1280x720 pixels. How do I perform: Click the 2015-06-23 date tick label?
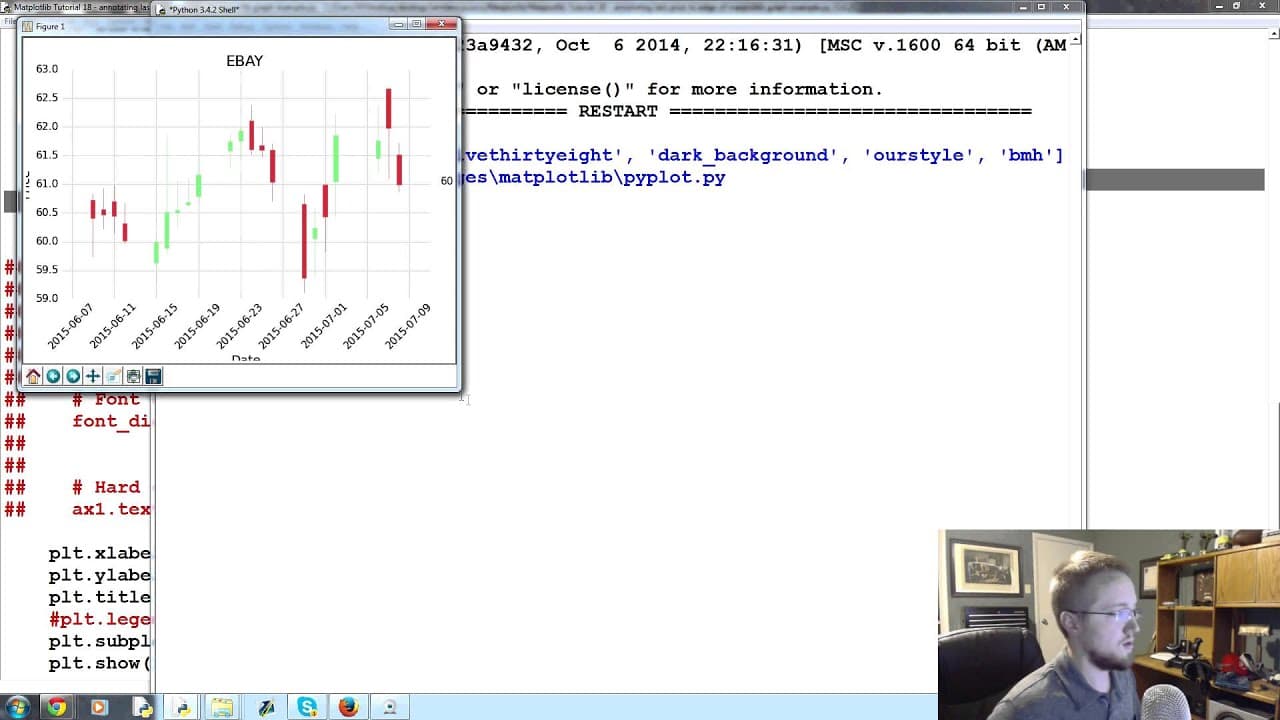point(239,326)
